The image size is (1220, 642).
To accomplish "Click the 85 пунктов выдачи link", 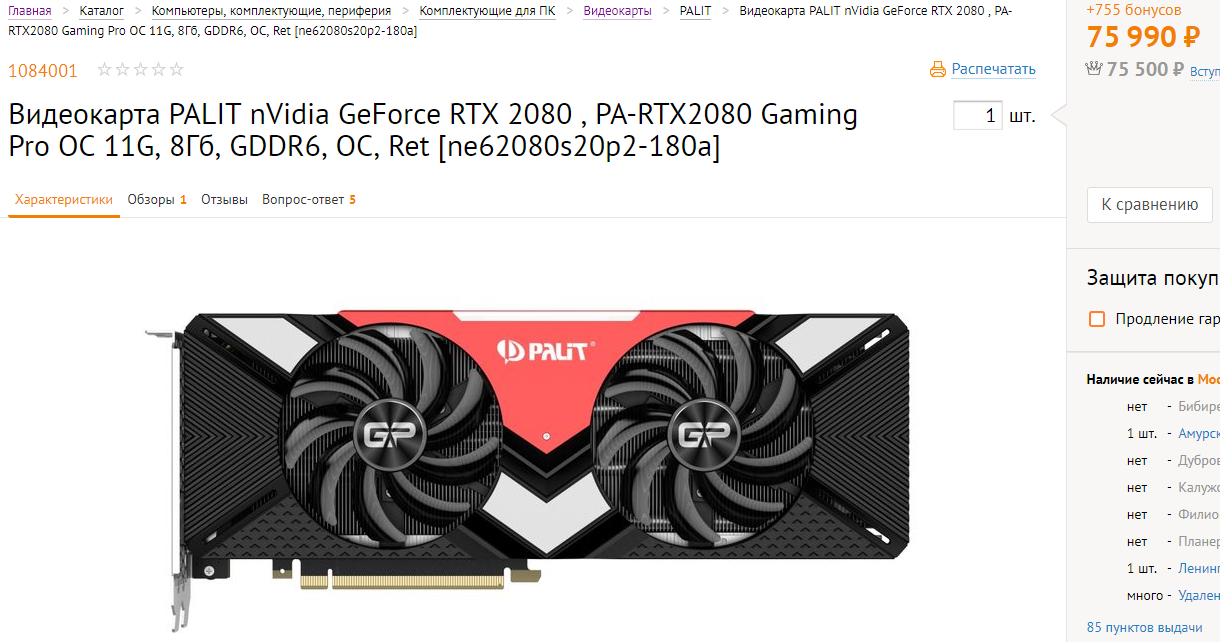I will point(1144,627).
